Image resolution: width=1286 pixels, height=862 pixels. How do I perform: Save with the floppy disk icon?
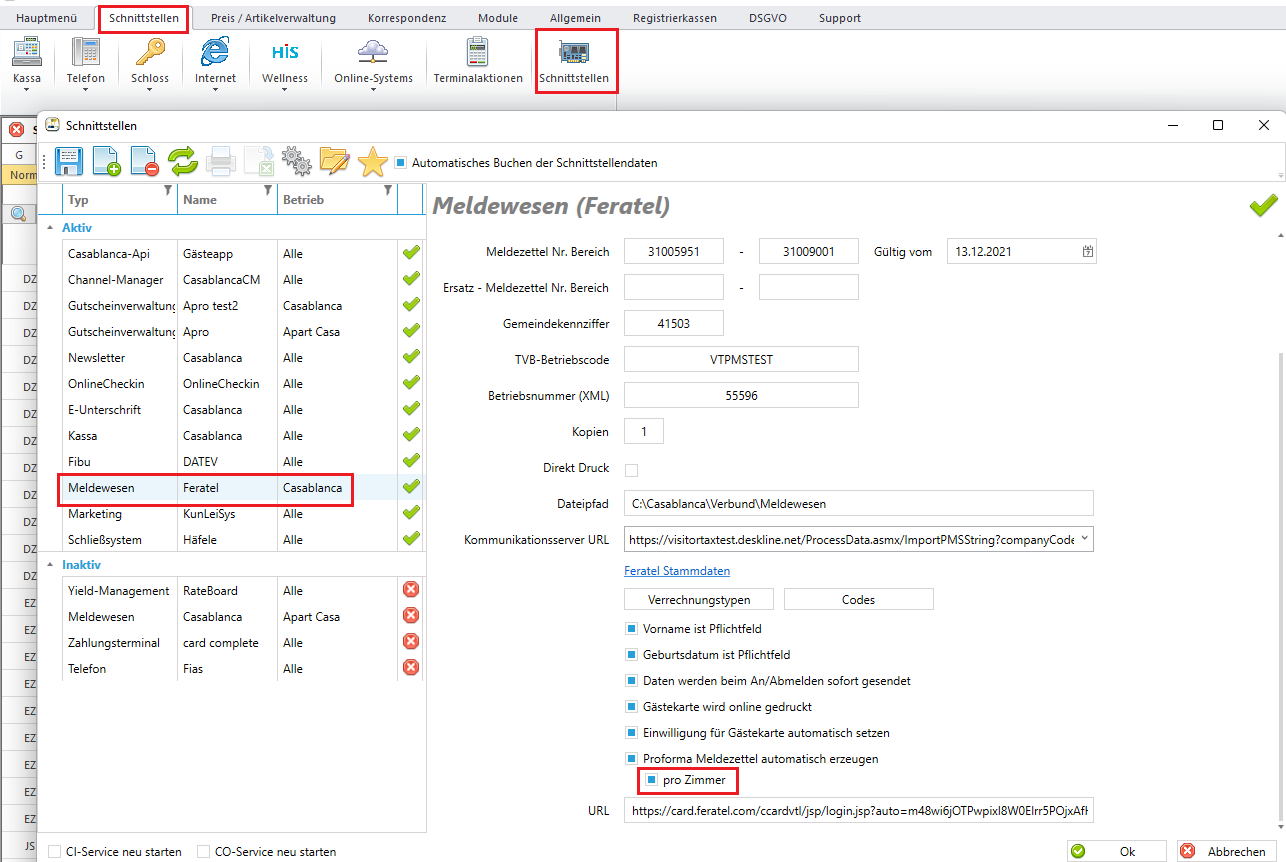68,161
